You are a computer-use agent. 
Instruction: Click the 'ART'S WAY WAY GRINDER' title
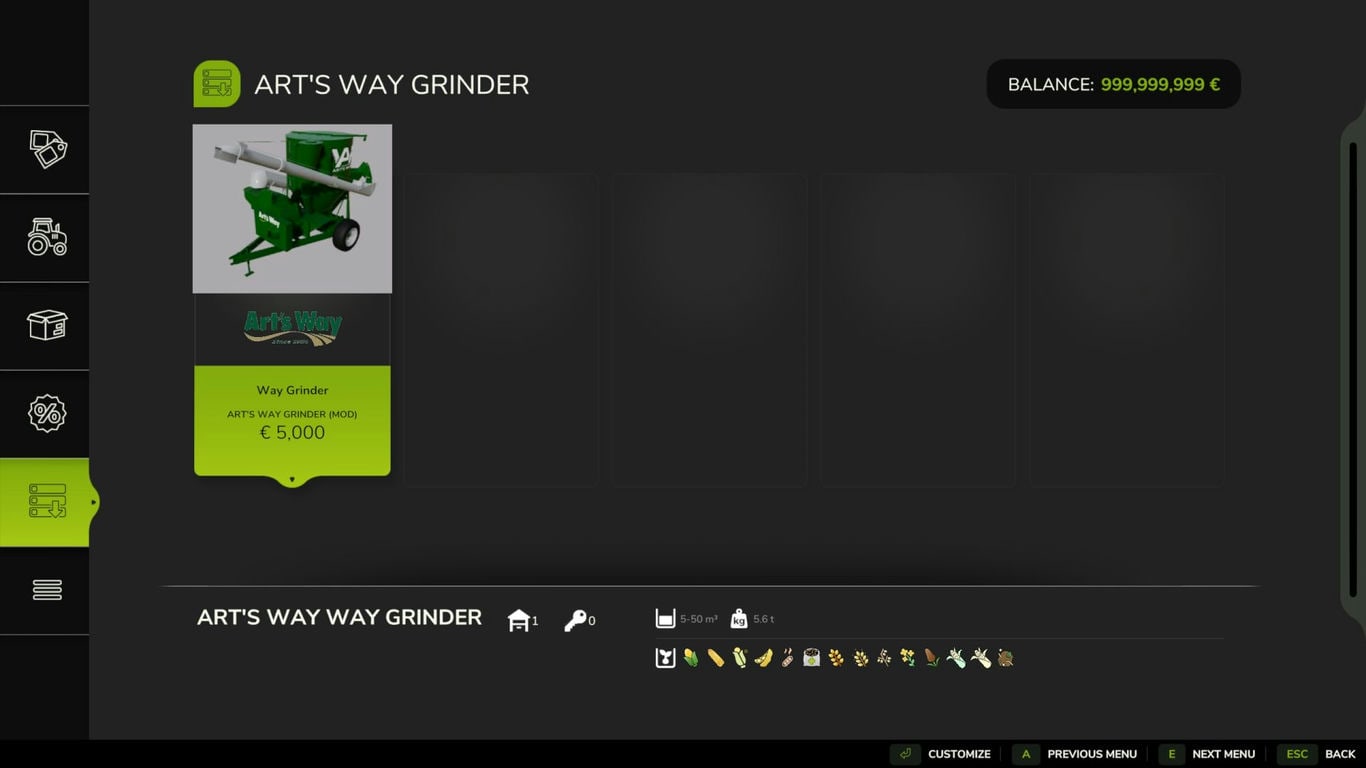pyautogui.click(x=339, y=617)
